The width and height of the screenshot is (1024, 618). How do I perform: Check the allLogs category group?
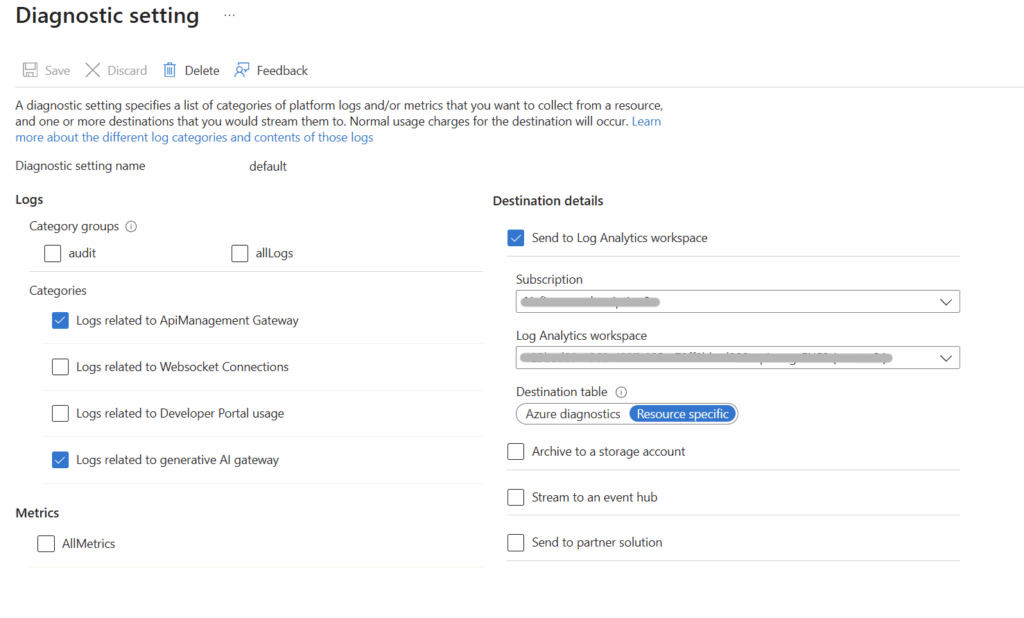point(240,253)
